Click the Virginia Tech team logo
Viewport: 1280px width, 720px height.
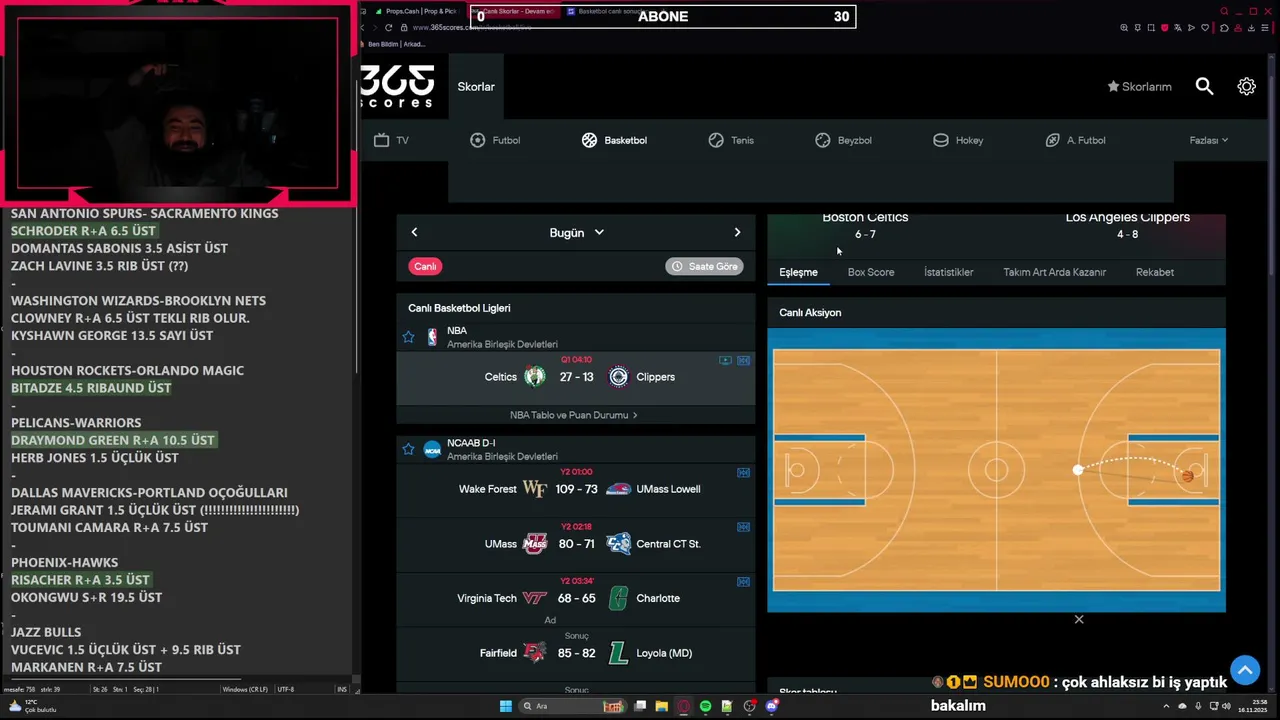click(535, 598)
